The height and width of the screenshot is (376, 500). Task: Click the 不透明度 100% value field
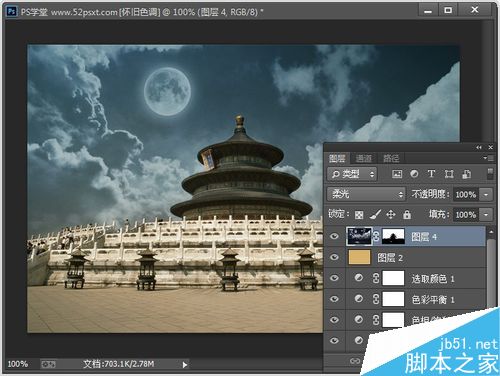466,194
